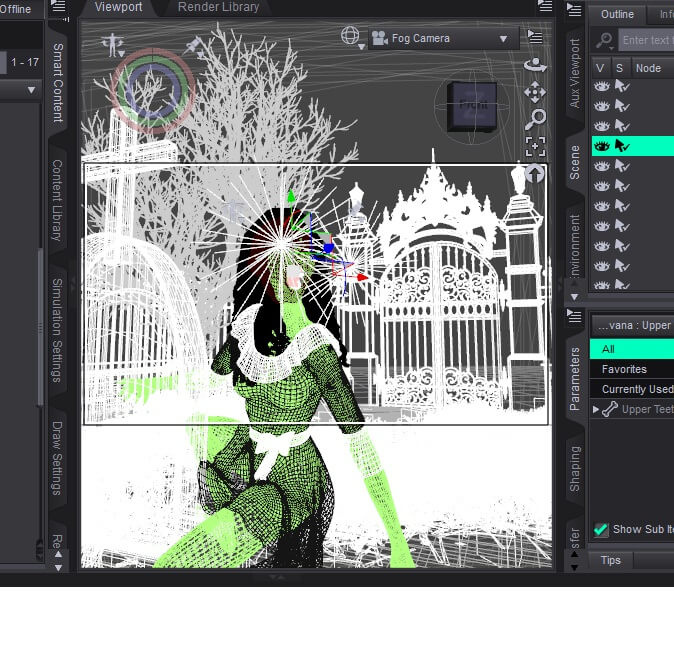Image resolution: width=674 pixels, height=661 pixels.
Task: Click the V column header
Action: (x=600, y=68)
